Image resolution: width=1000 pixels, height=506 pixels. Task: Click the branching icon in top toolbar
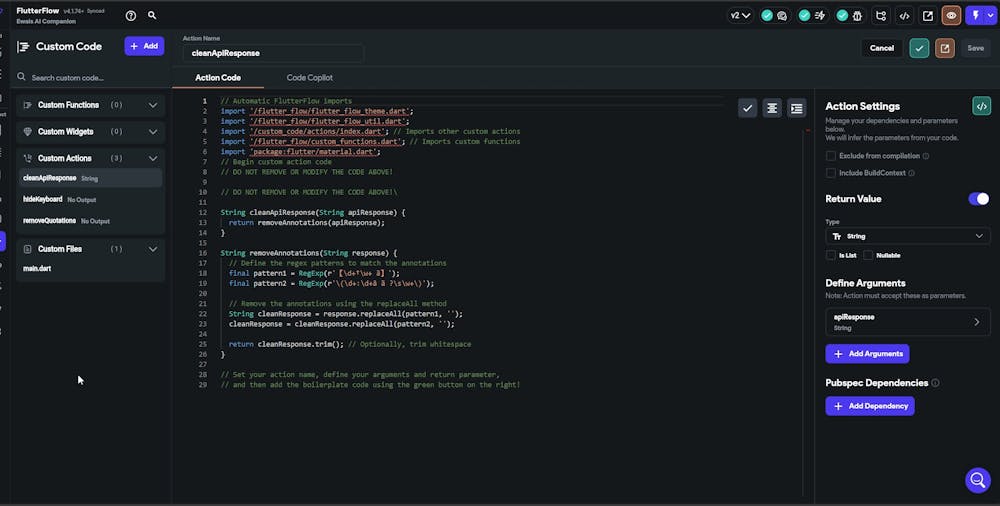pyautogui.click(x=880, y=16)
